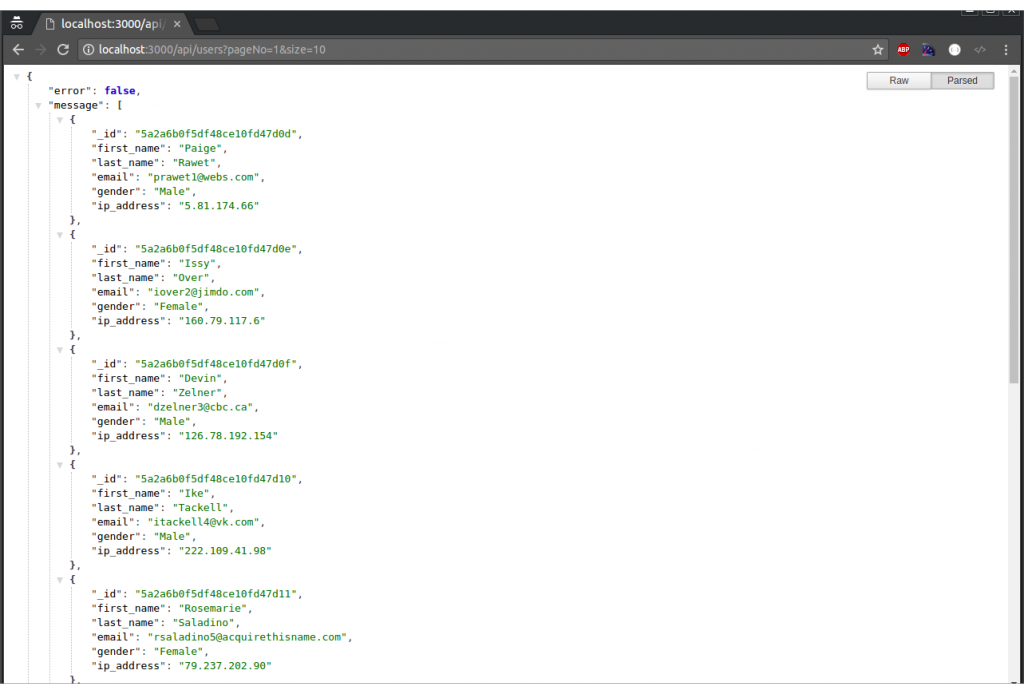Collapse the Paige Rawet user object
The width and height of the screenshot is (1024, 694).
[x=59, y=119]
